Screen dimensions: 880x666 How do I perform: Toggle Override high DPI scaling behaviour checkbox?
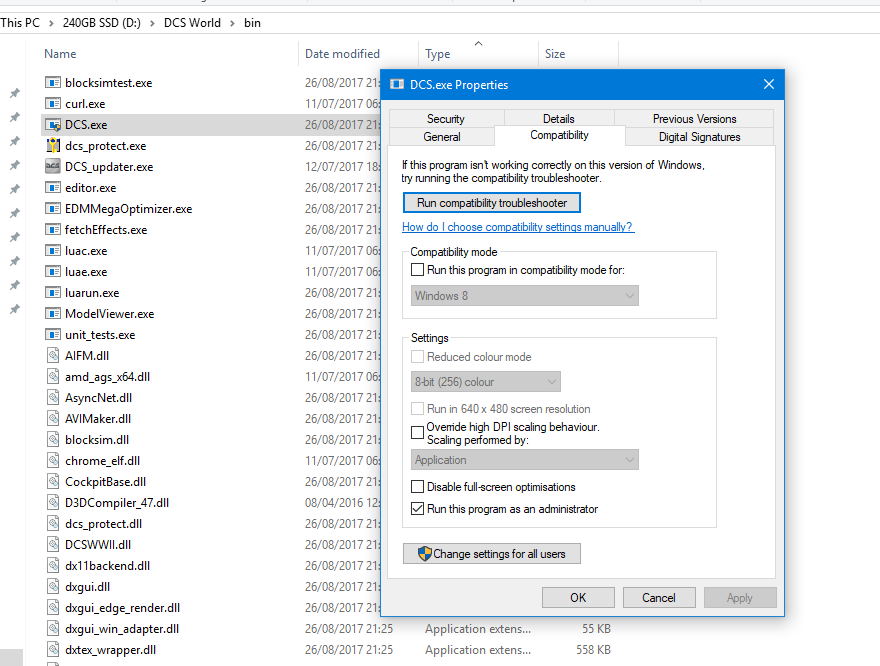418,433
